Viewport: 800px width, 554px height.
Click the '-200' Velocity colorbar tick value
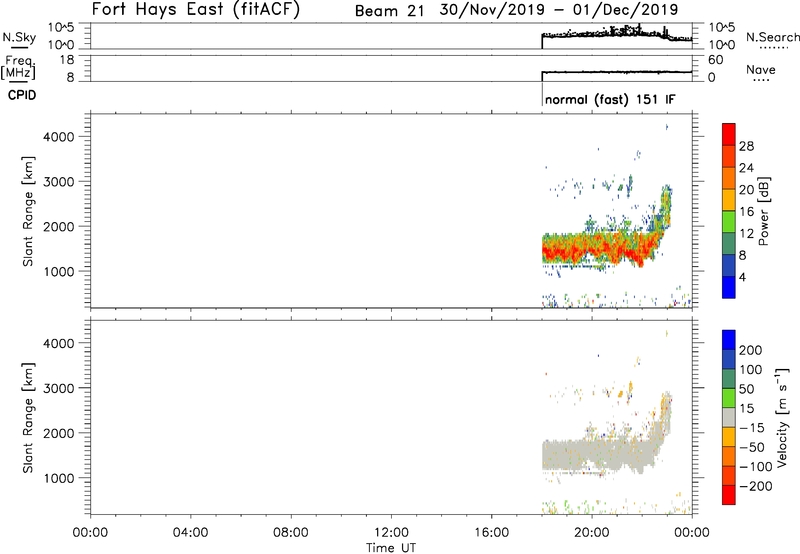pyautogui.click(x=756, y=486)
